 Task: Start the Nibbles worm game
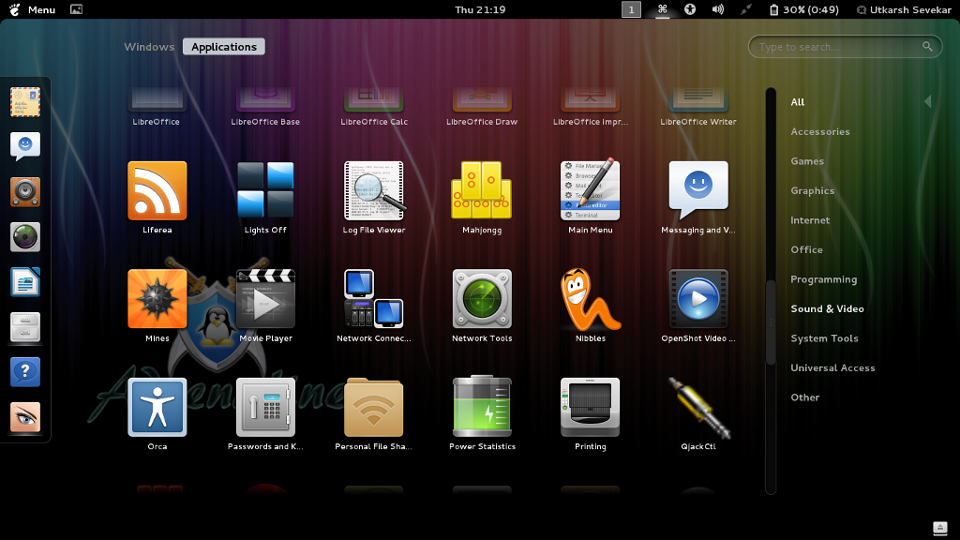590,299
